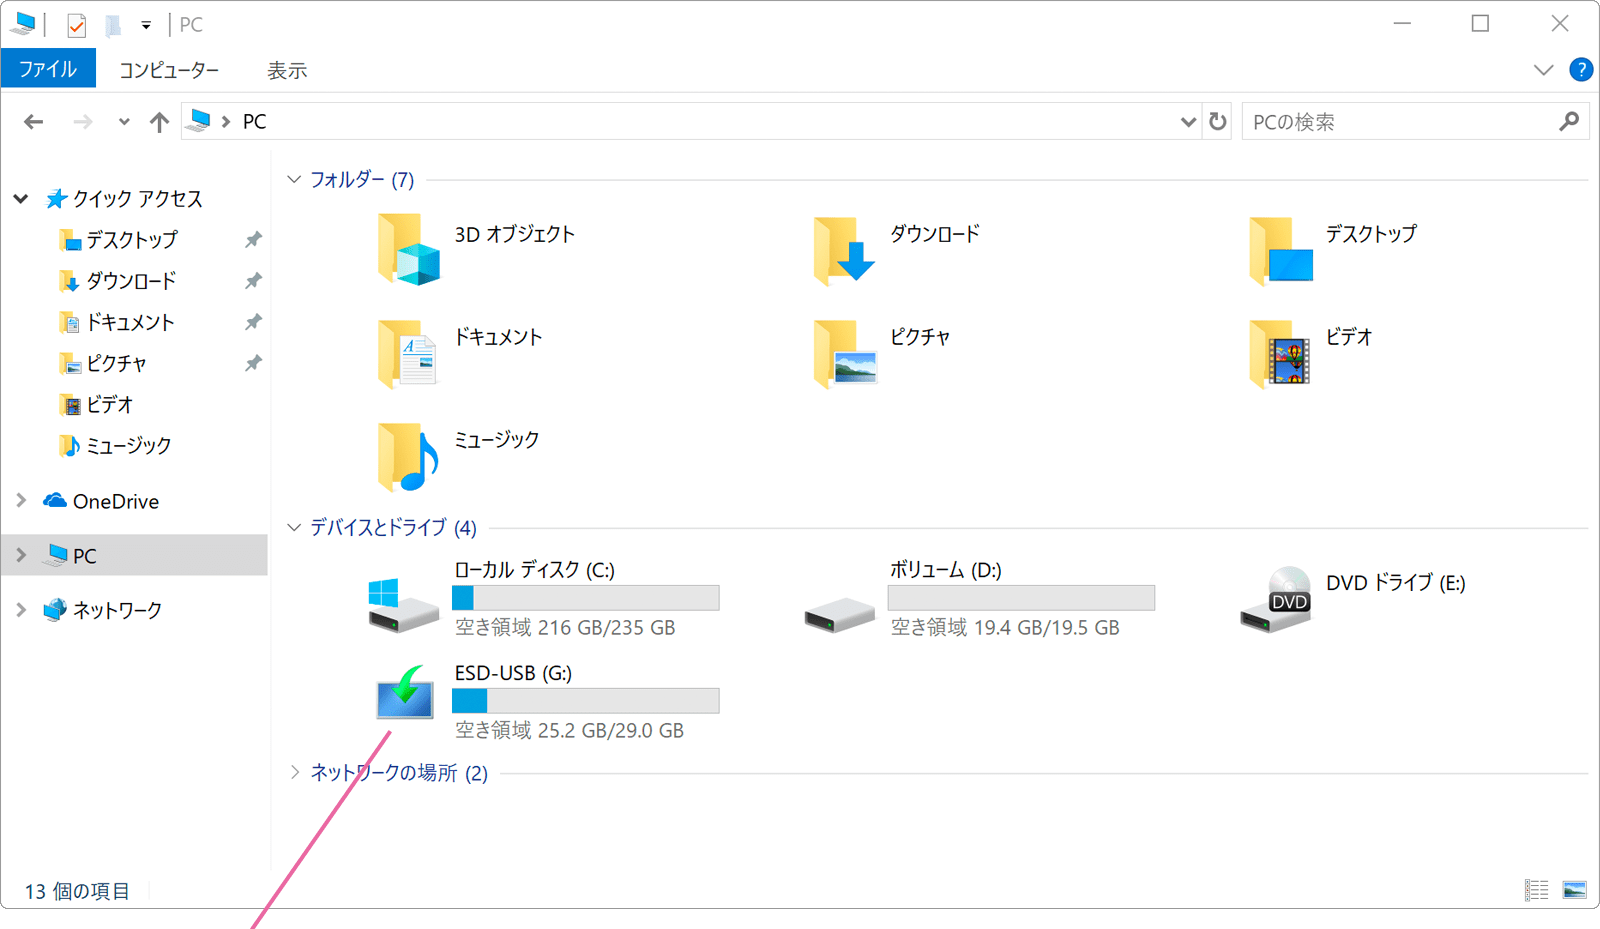1600x929 pixels.
Task: Select ドキュメント in quick access sidebar
Action: click(130, 322)
